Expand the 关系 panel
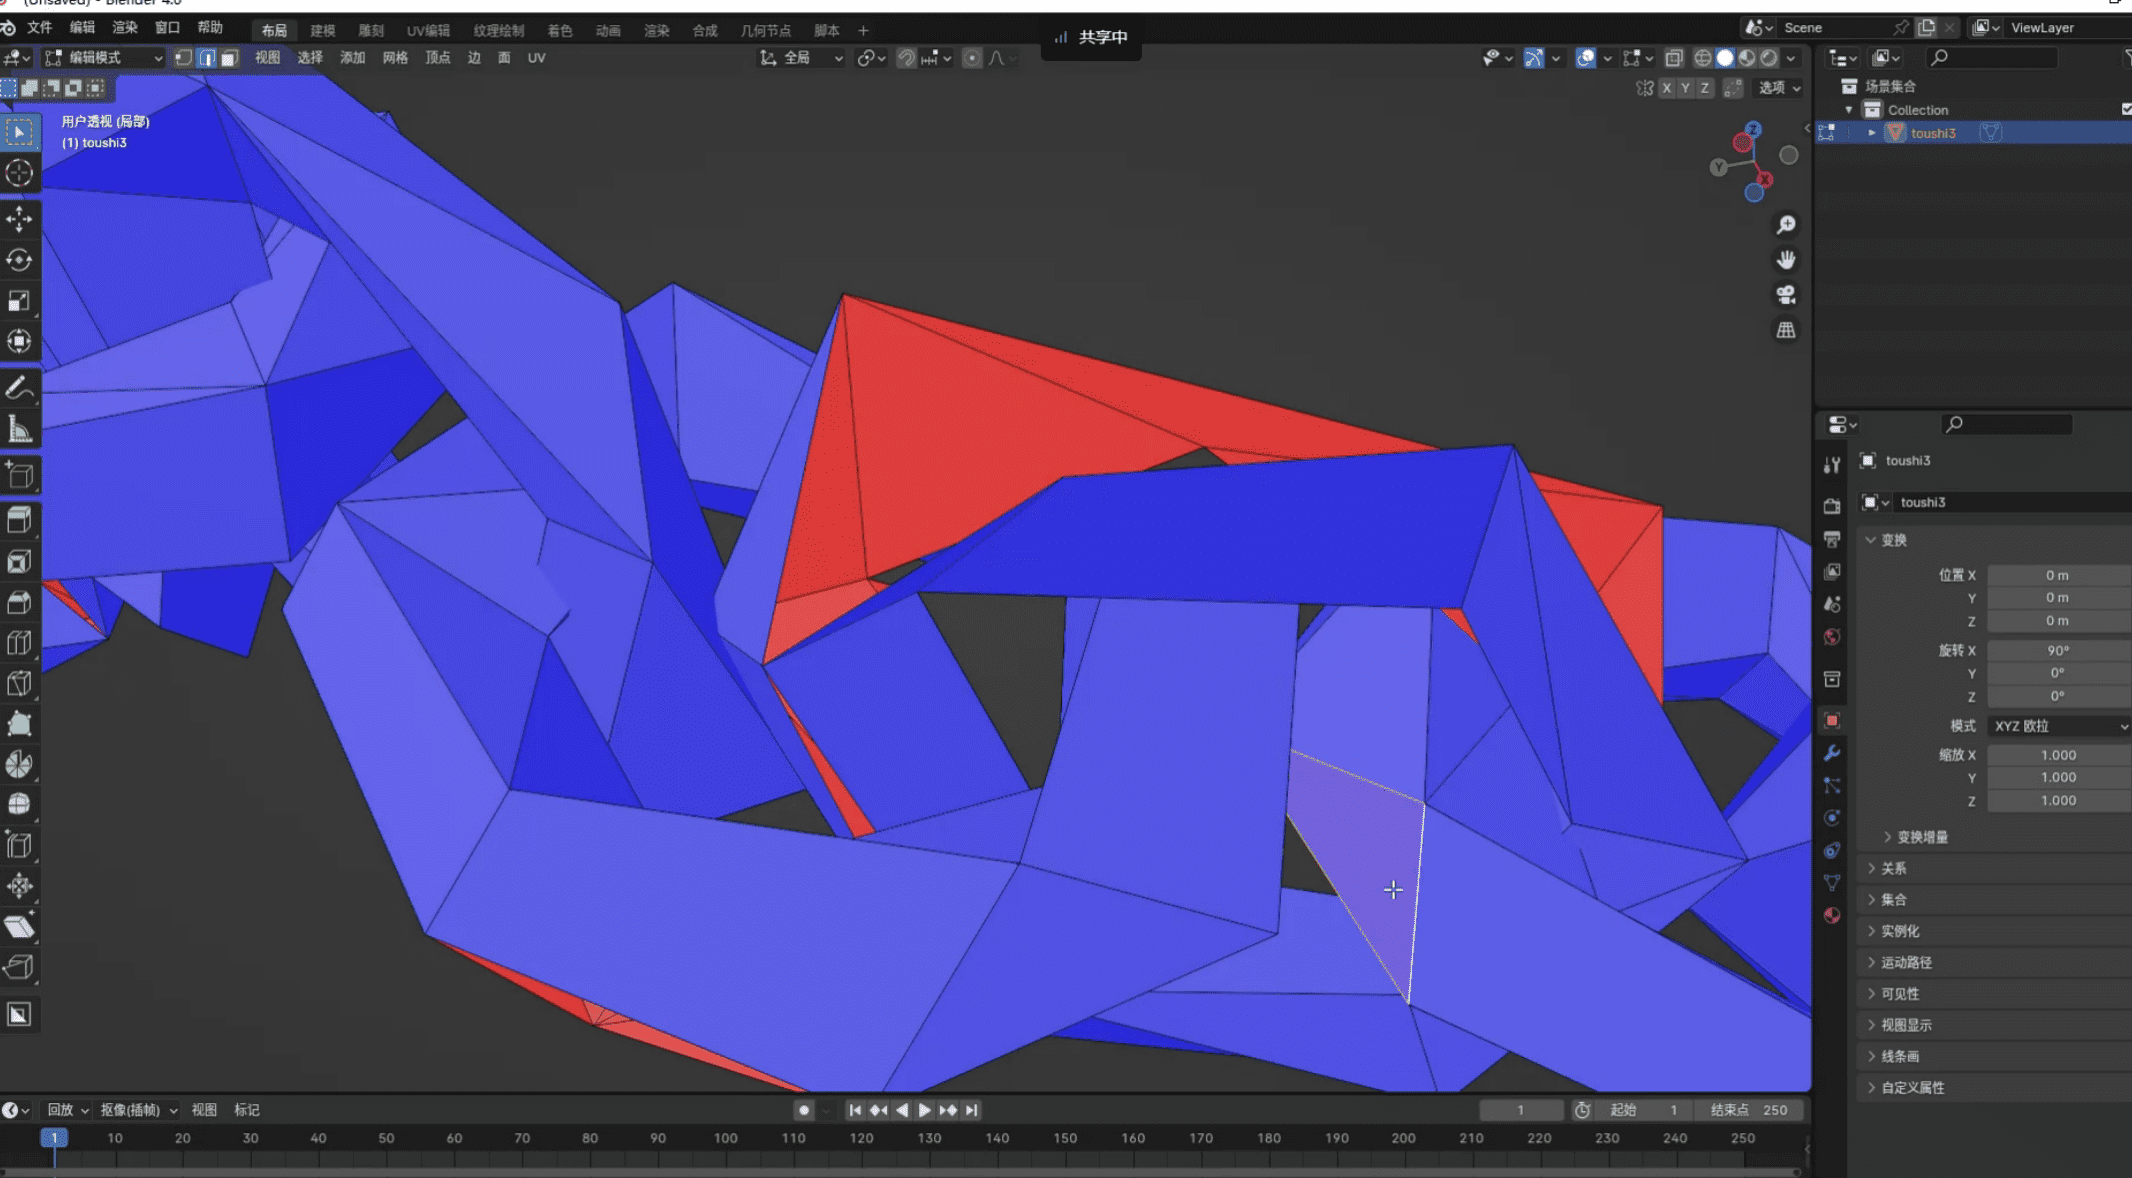 point(1893,868)
